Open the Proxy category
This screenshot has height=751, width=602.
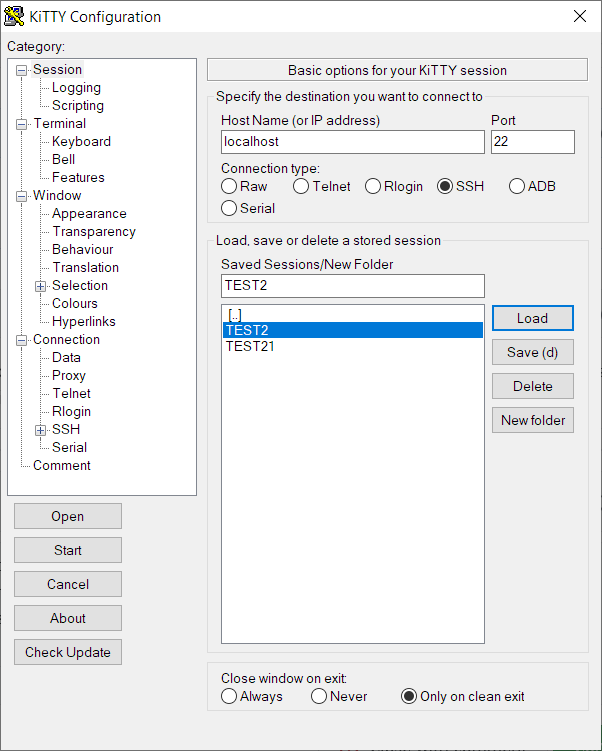69,376
